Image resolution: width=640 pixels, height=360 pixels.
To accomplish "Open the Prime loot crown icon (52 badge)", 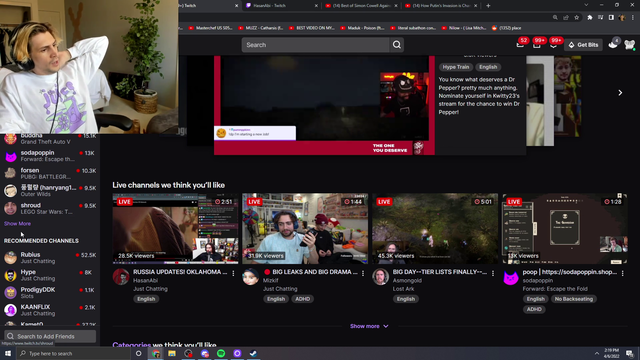I will tap(520, 44).
